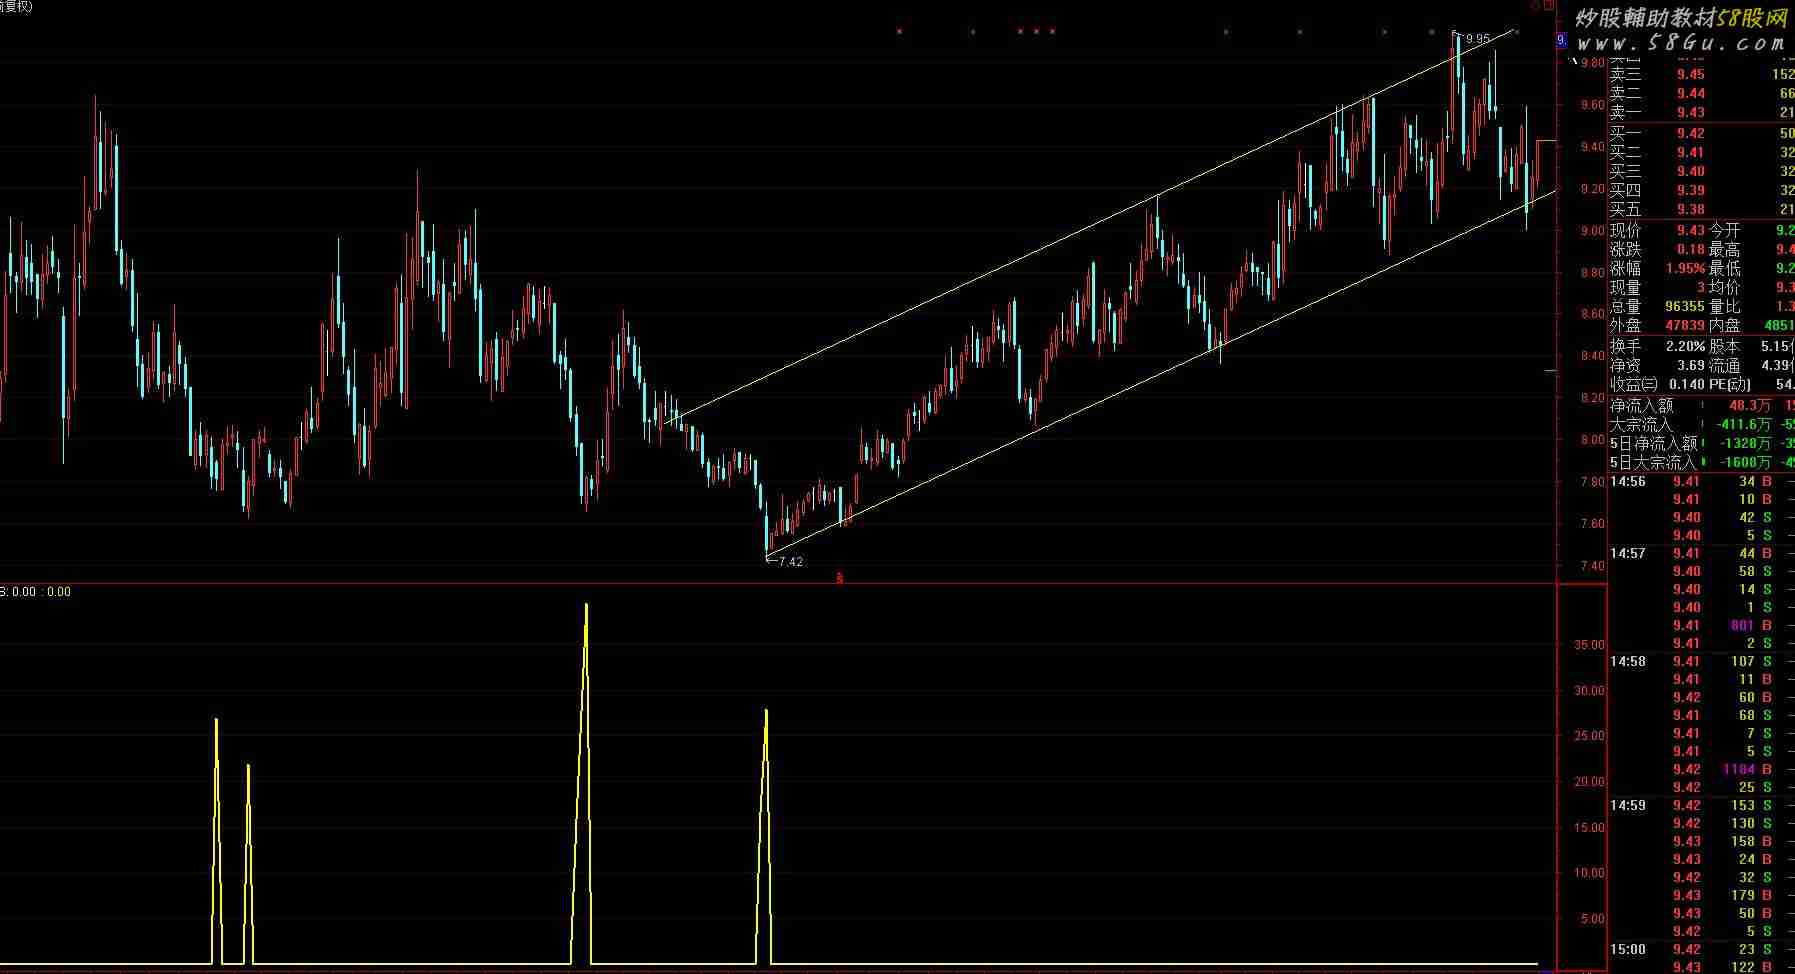Screen dimensions: 1795x974
Task: Click the 总量 total volume 96355
Action: (1685, 306)
